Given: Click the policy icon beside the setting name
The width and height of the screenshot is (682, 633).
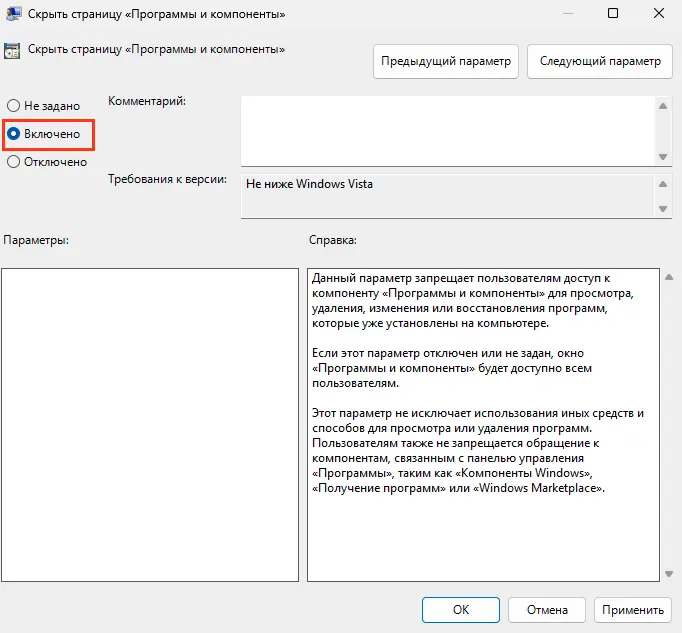Looking at the screenshot, I should 12,49.
